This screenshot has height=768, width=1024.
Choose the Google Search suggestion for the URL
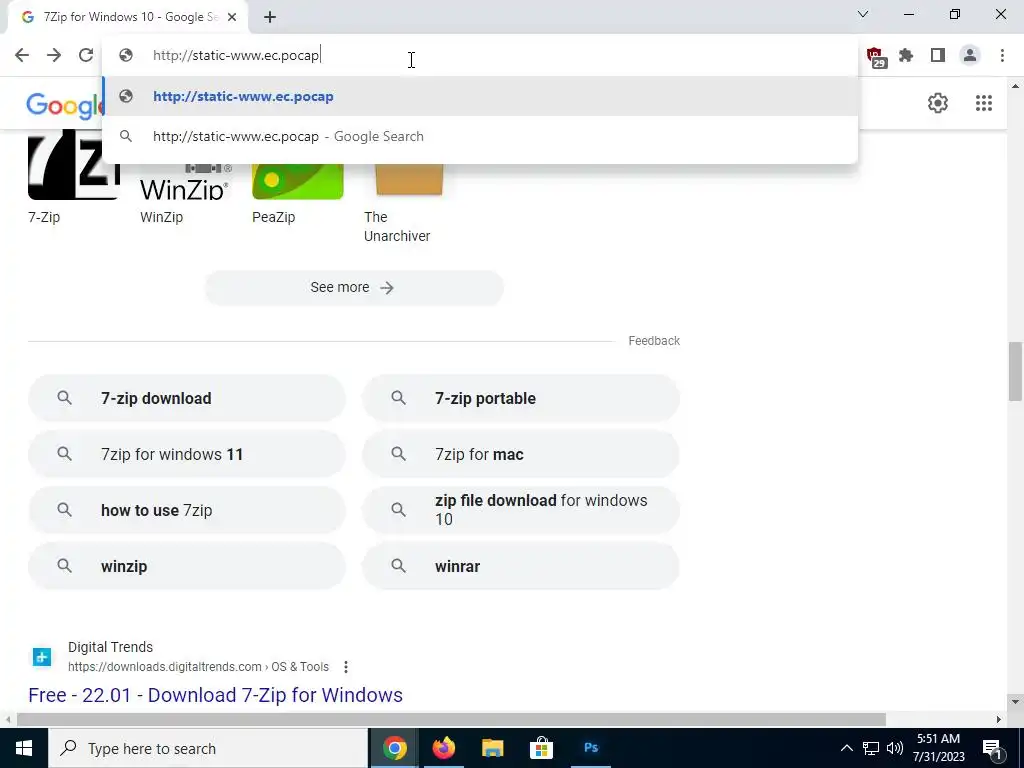tap(480, 136)
